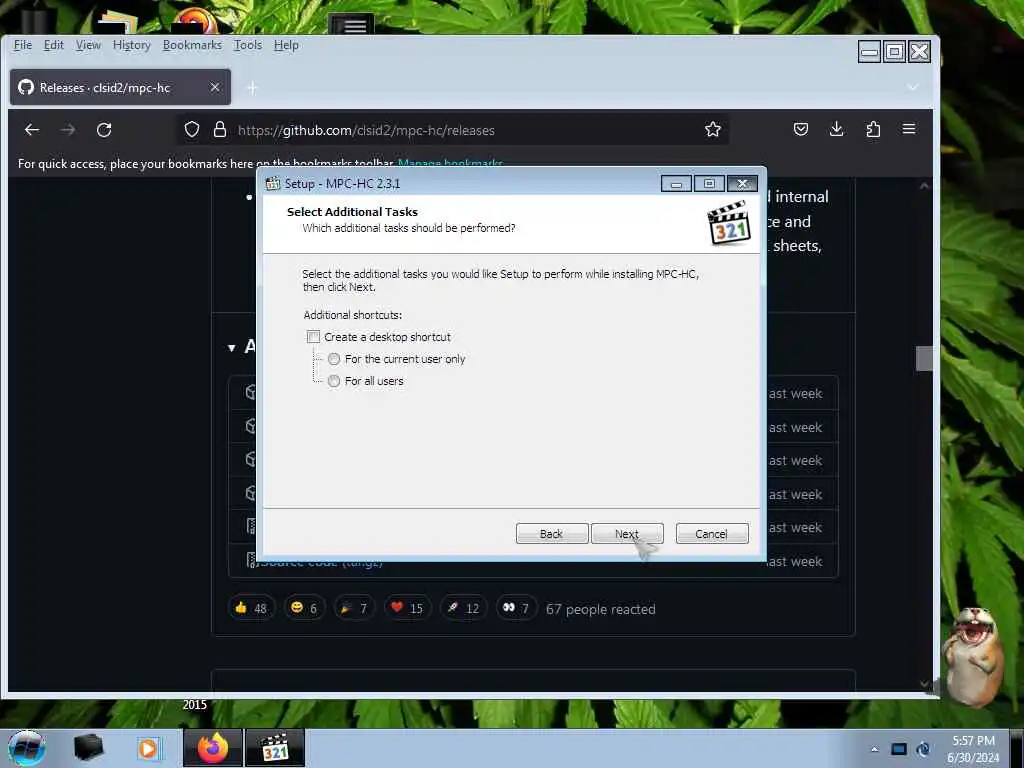Open the History menu in Firefox

(131, 45)
